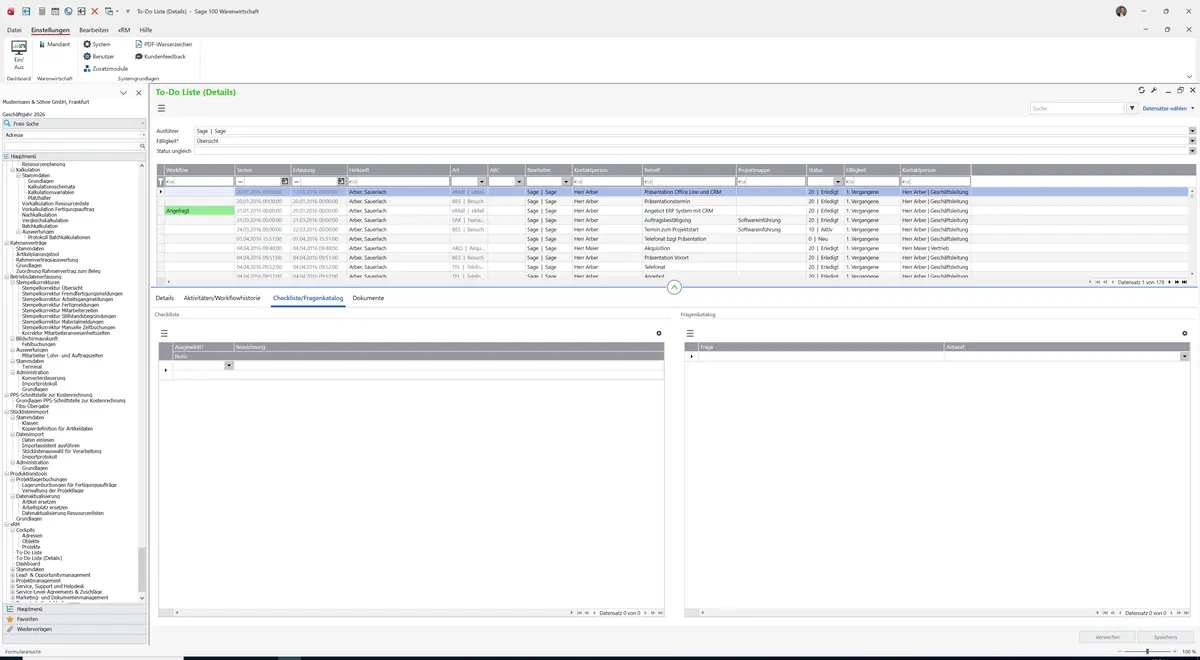Viewport: 1200px width, 660px height.
Task: Click zoom slider in status bar
Action: pos(1147,651)
